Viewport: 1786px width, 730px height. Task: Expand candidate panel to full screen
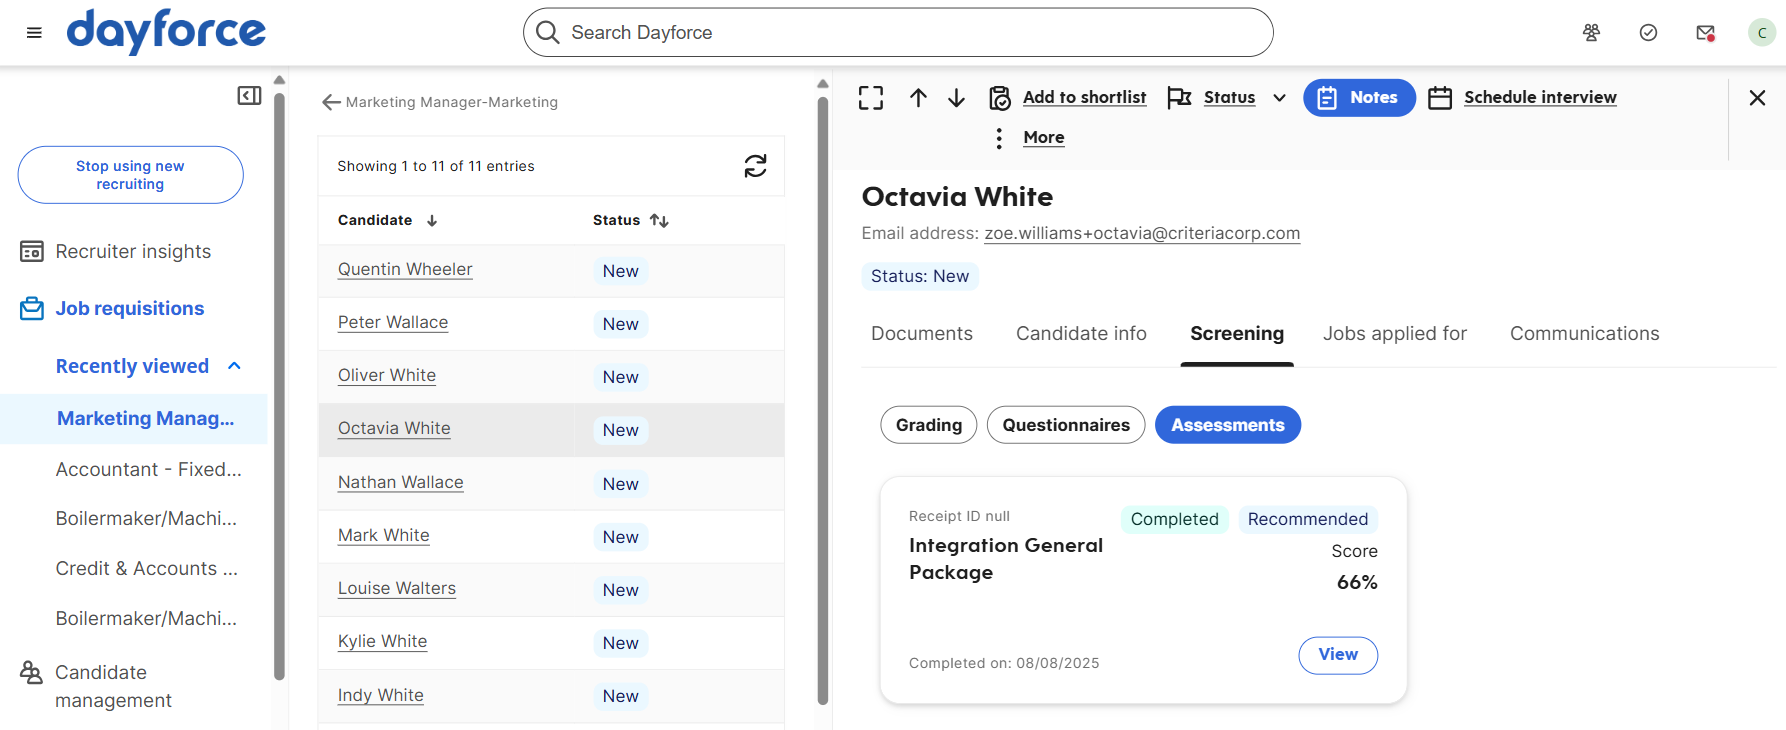tap(871, 98)
